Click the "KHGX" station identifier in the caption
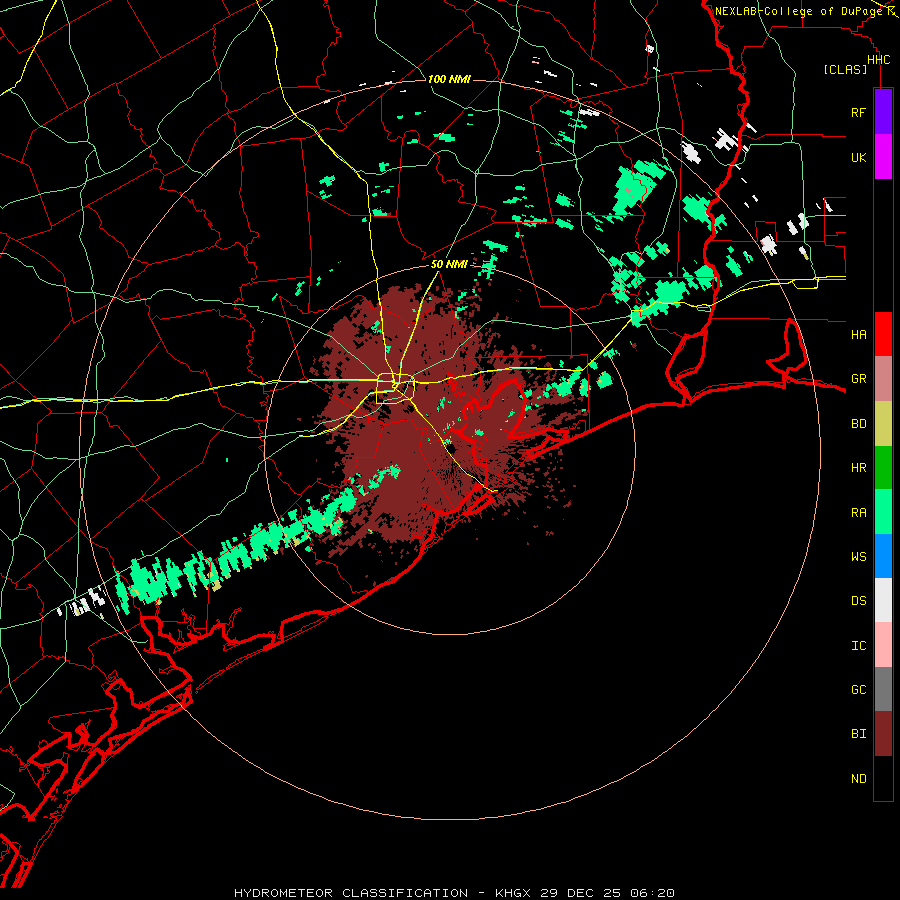This screenshot has height=900, width=900. coord(513,893)
